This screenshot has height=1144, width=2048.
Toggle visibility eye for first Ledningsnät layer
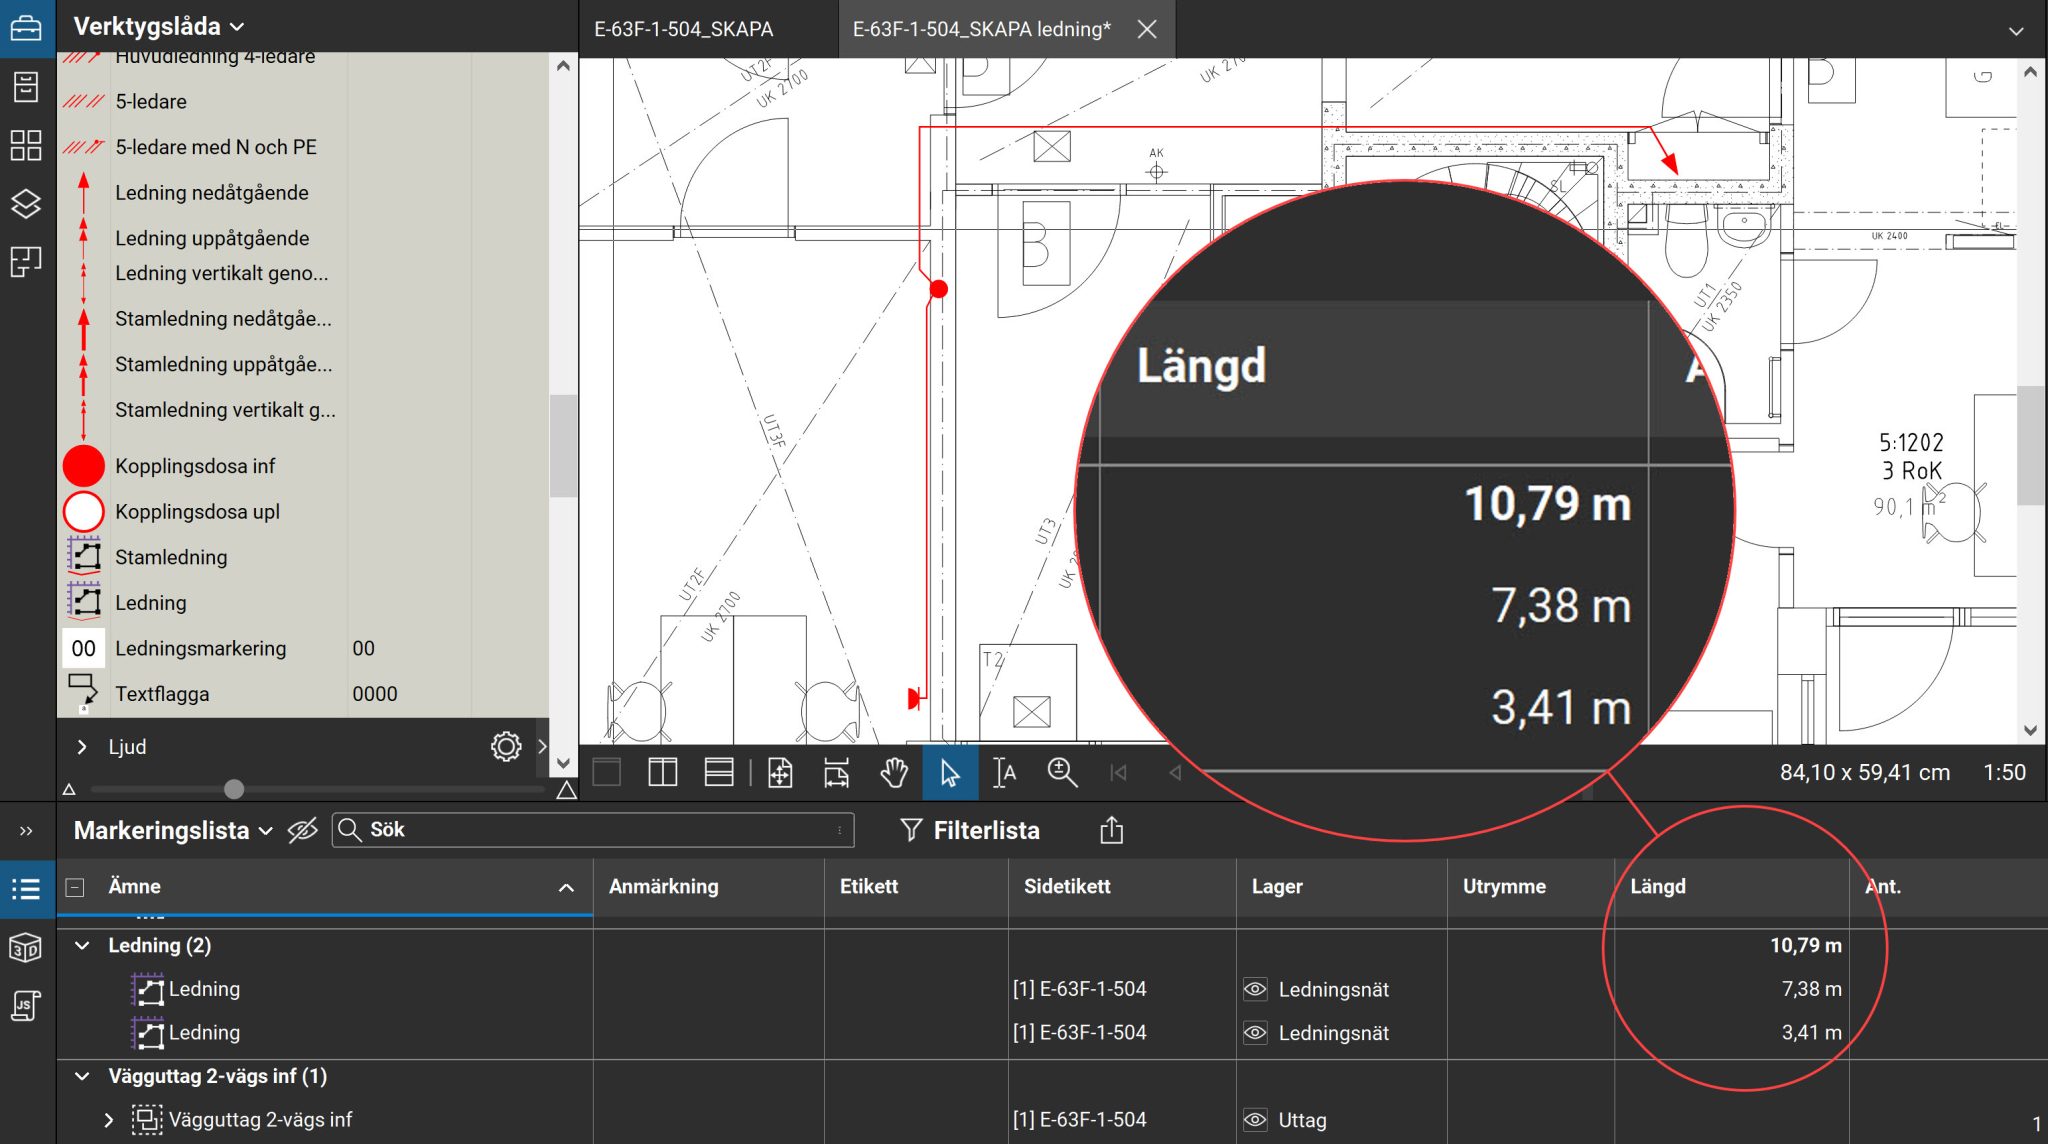pos(1255,989)
